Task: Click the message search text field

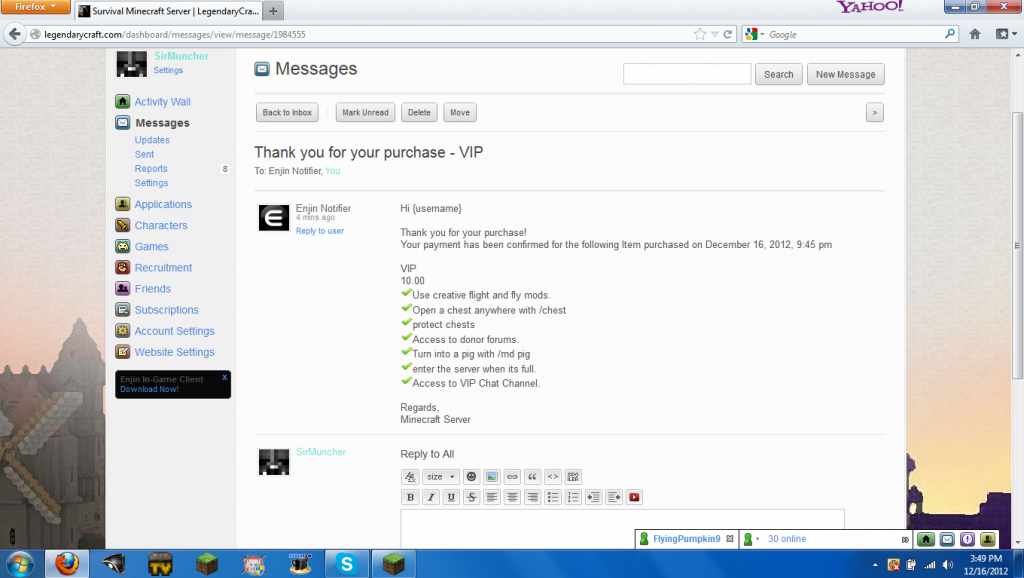Action: (686, 74)
